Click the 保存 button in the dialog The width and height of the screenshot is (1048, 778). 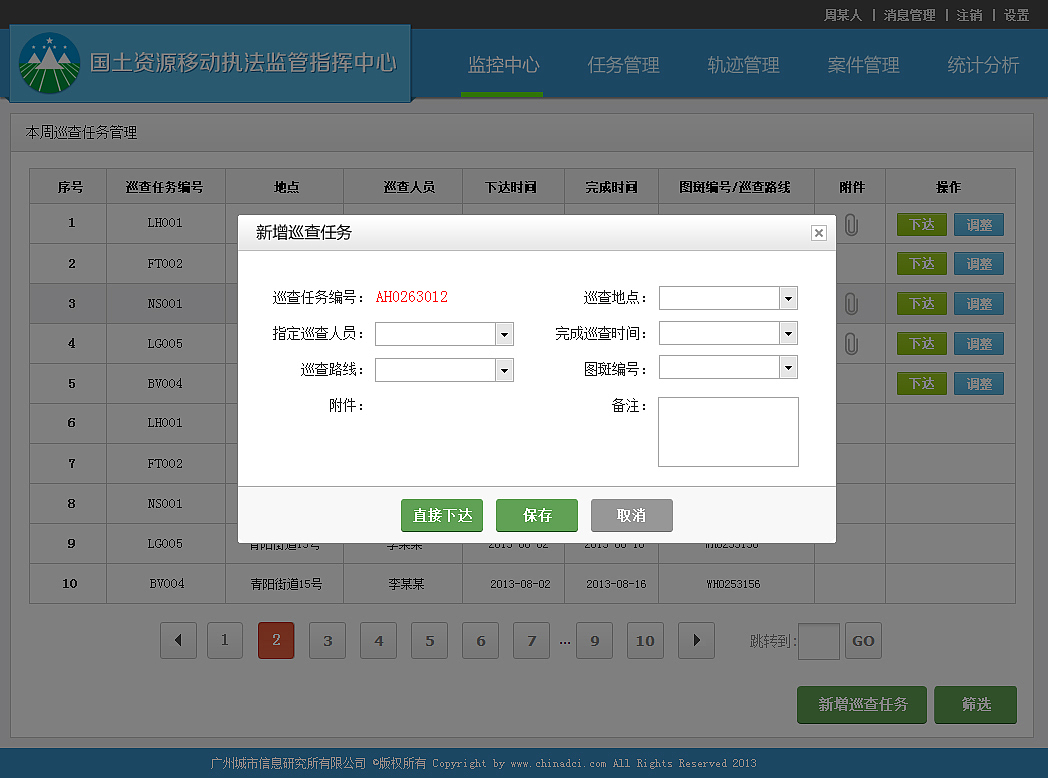537,515
